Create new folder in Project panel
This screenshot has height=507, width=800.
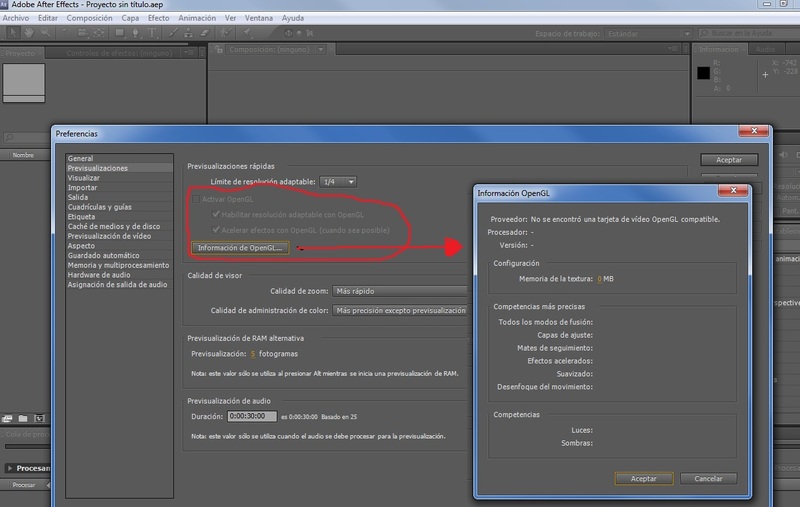pos(23,418)
